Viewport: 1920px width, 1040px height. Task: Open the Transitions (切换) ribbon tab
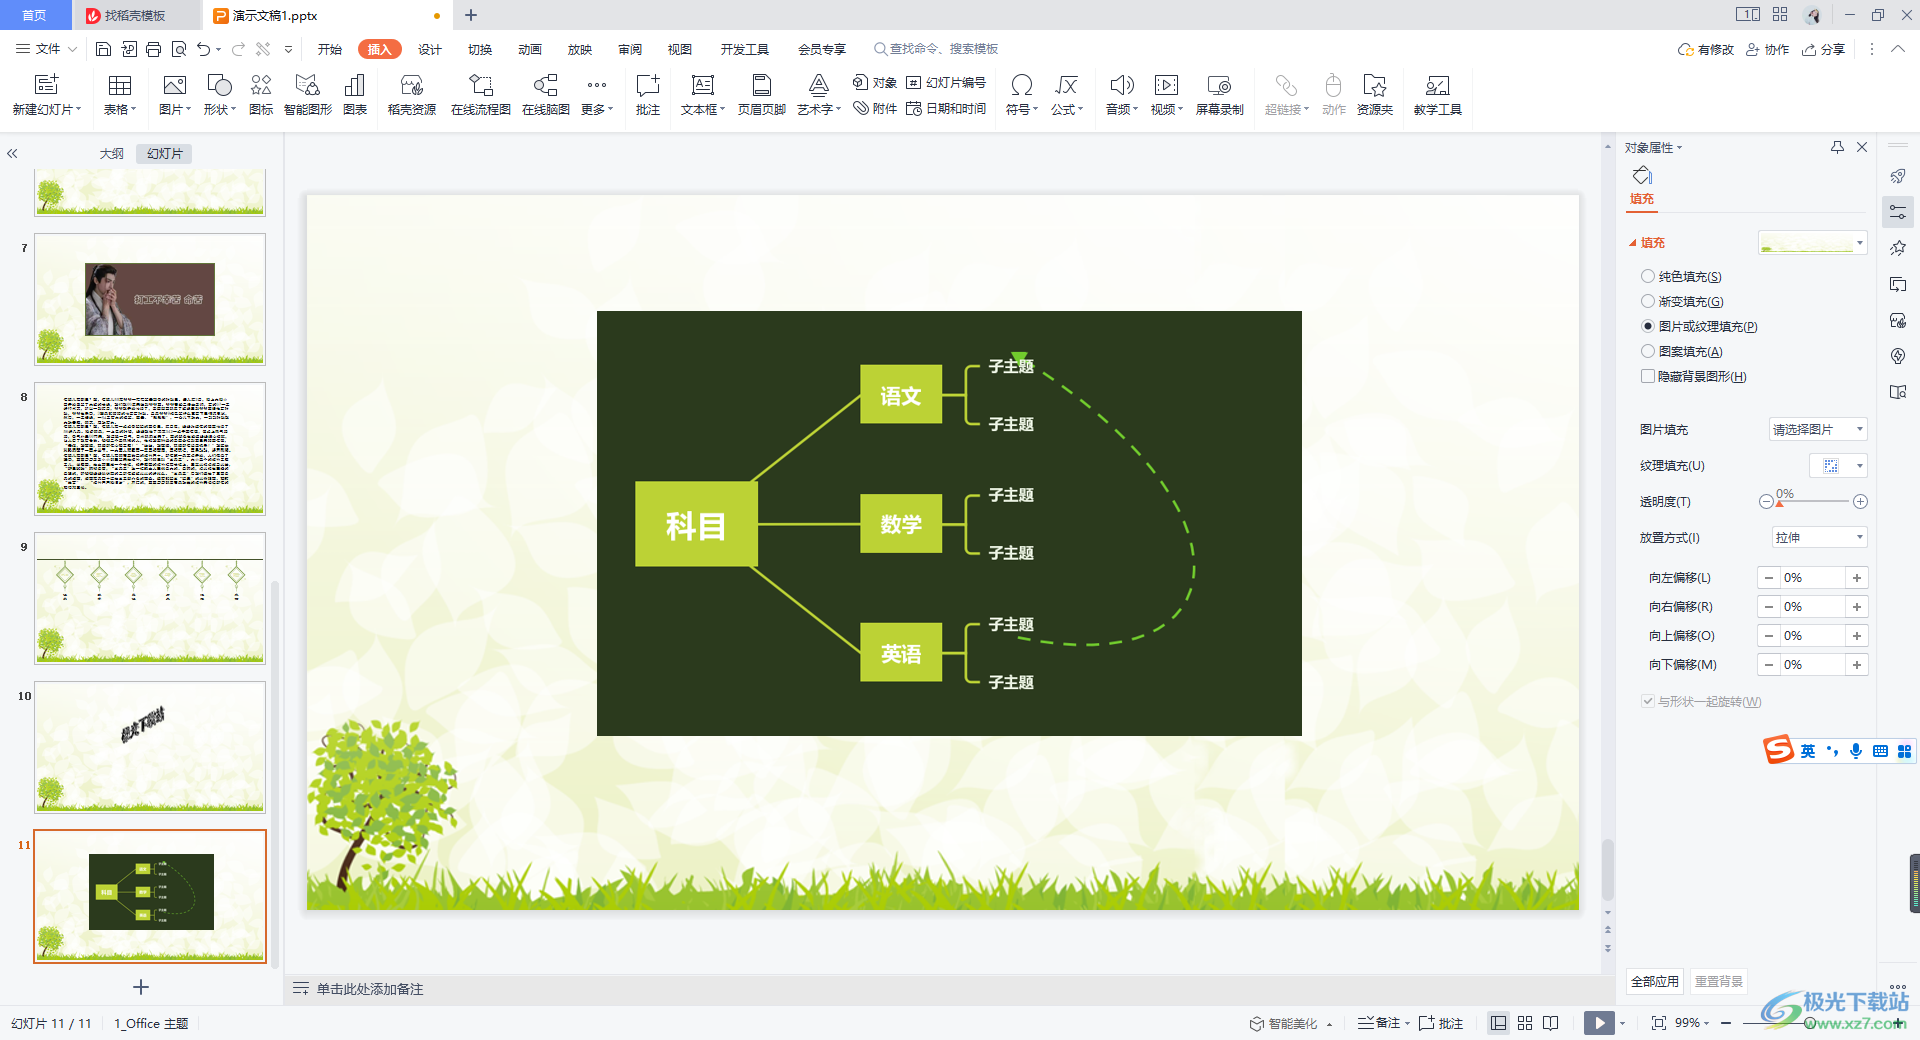pyautogui.click(x=480, y=49)
